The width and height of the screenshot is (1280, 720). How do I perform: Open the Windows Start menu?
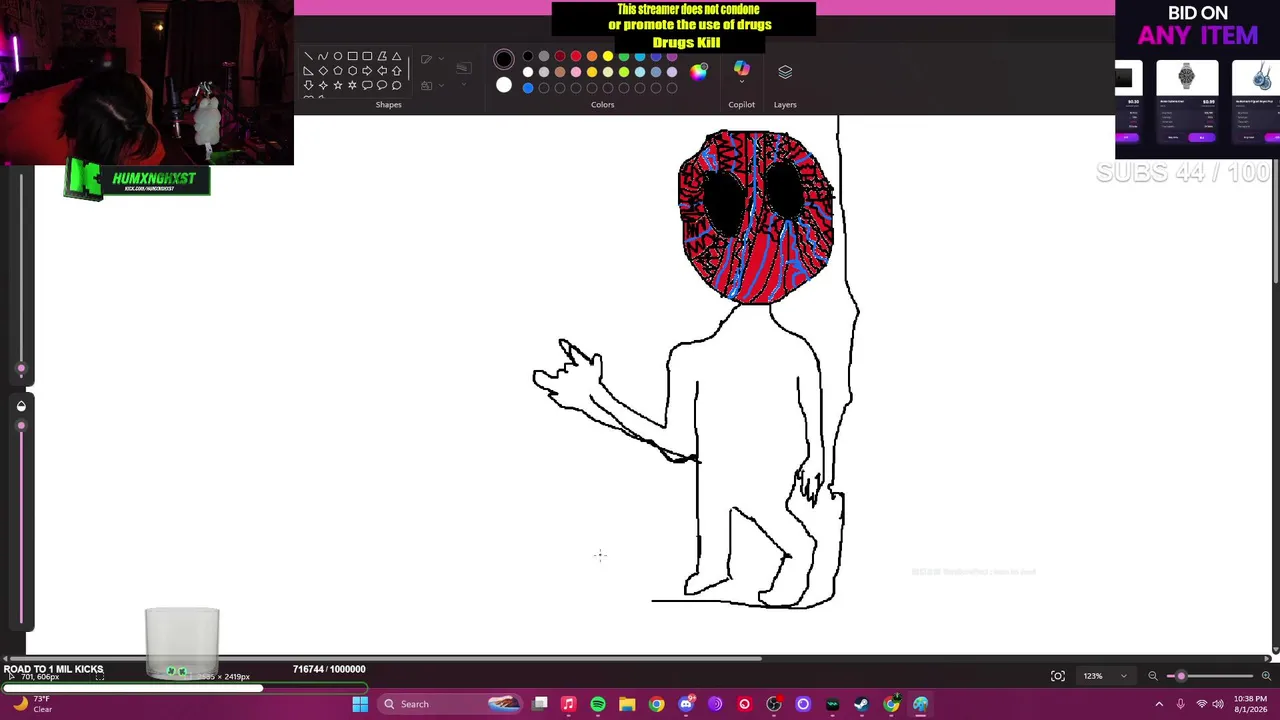(x=360, y=704)
